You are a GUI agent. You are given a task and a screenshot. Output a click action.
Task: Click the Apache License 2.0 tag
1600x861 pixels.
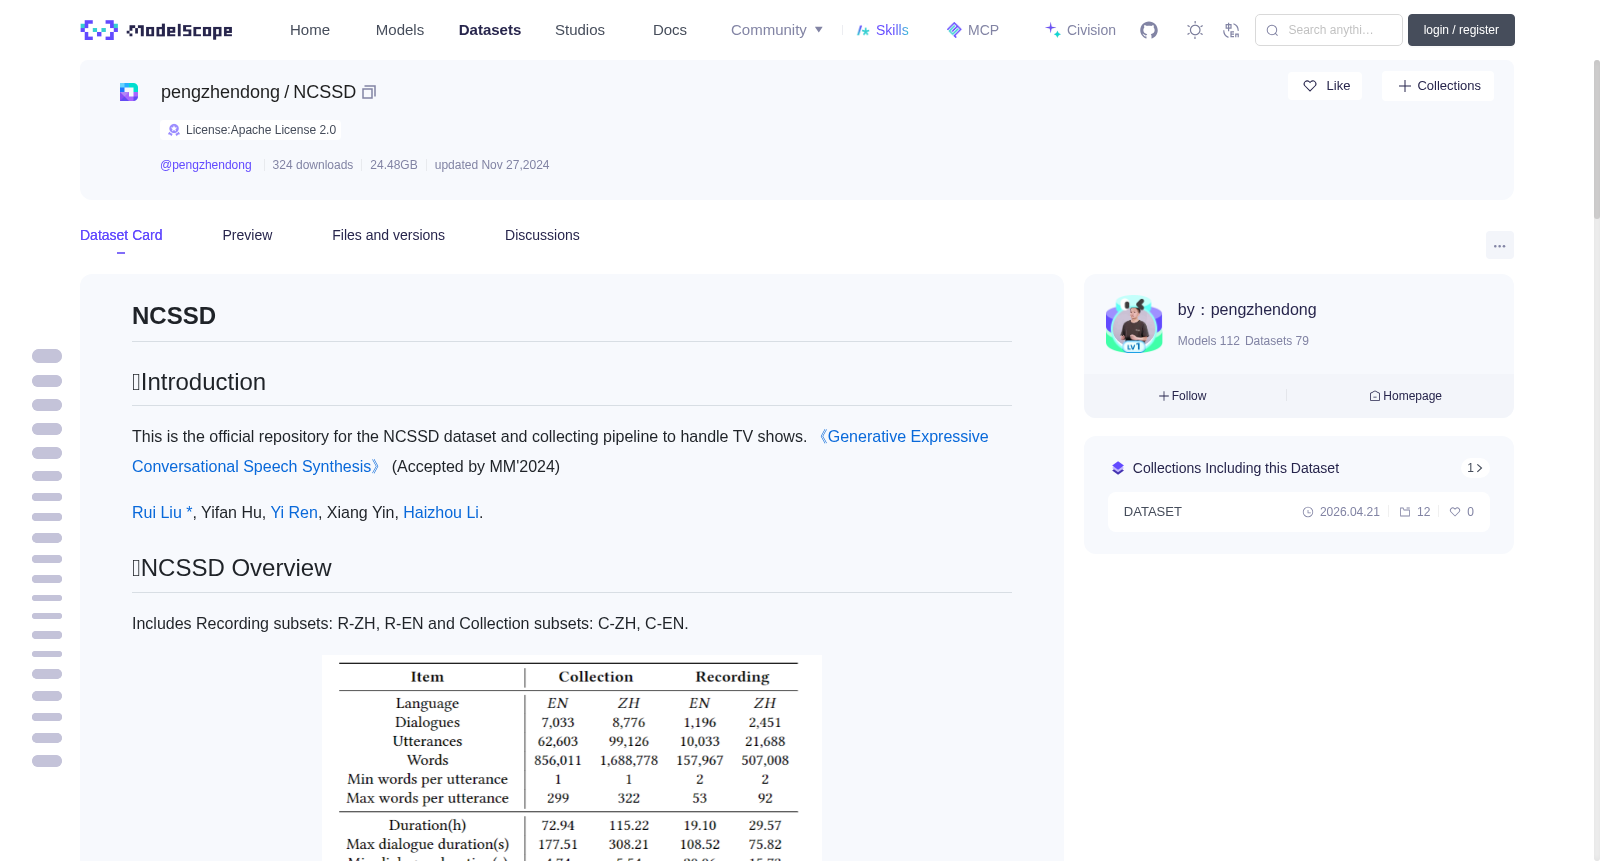(x=251, y=130)
